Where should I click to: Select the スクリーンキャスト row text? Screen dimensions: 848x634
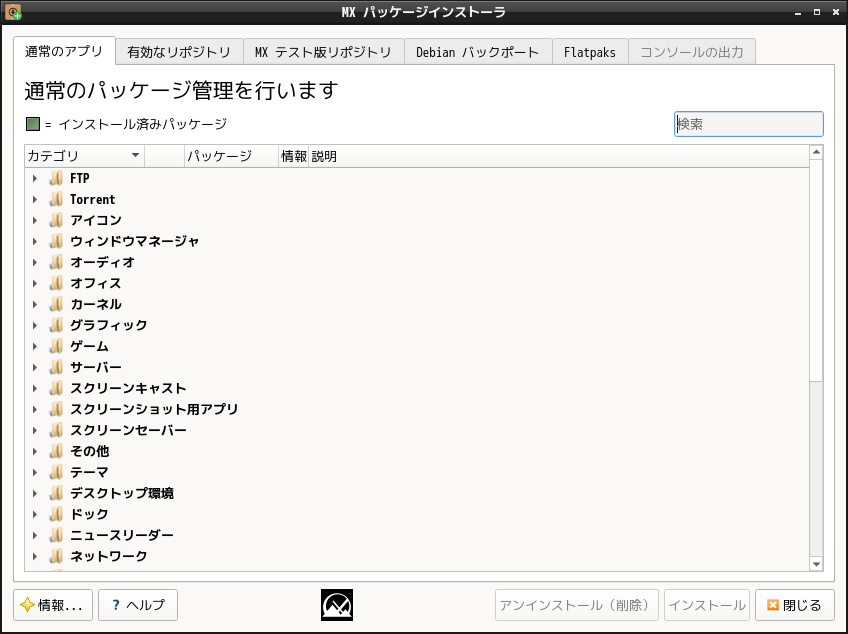pos(128,388)
